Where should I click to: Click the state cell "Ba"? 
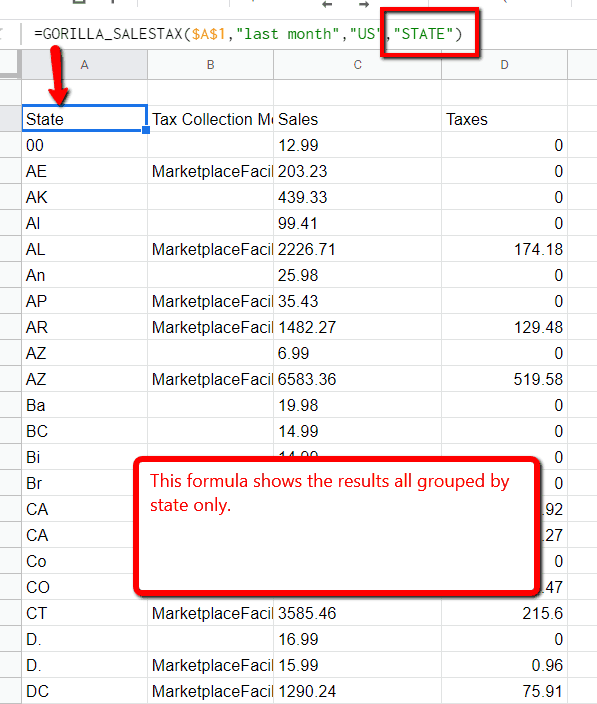(x=84, y=405)
